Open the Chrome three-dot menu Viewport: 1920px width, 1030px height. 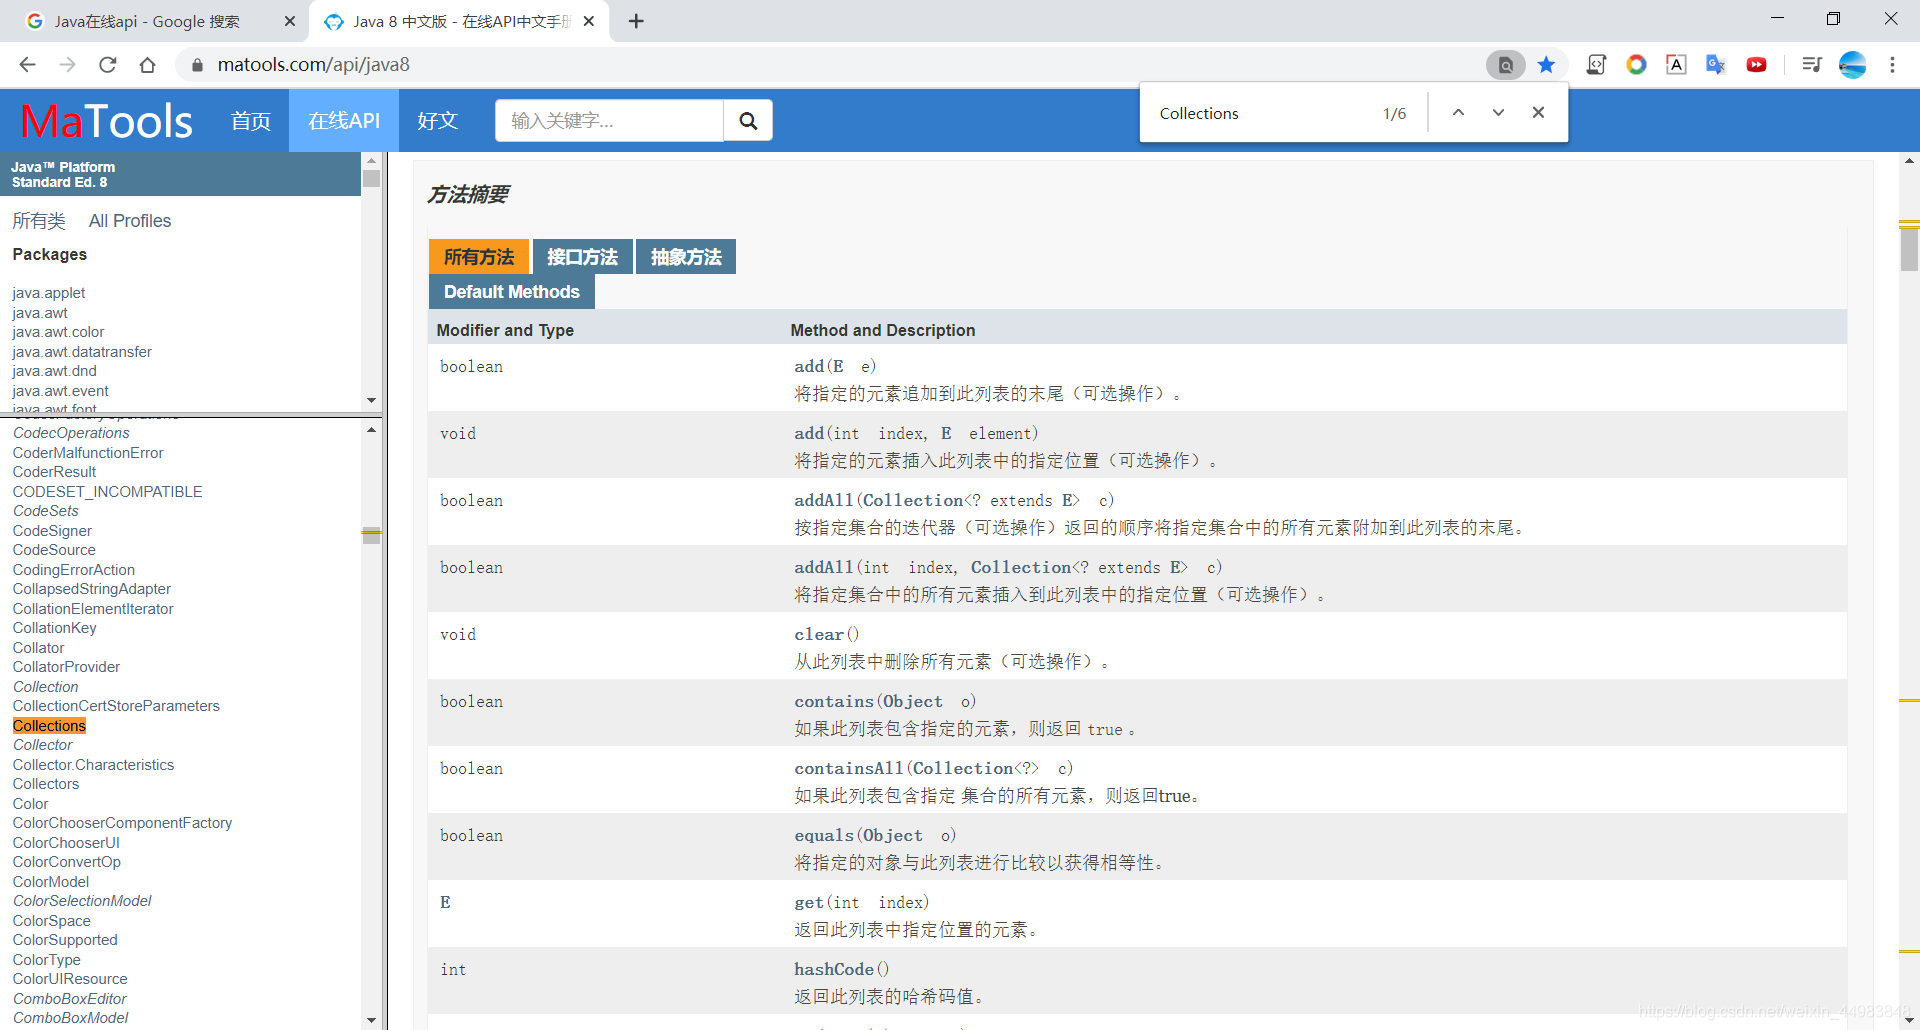(x=1892, y=65)
